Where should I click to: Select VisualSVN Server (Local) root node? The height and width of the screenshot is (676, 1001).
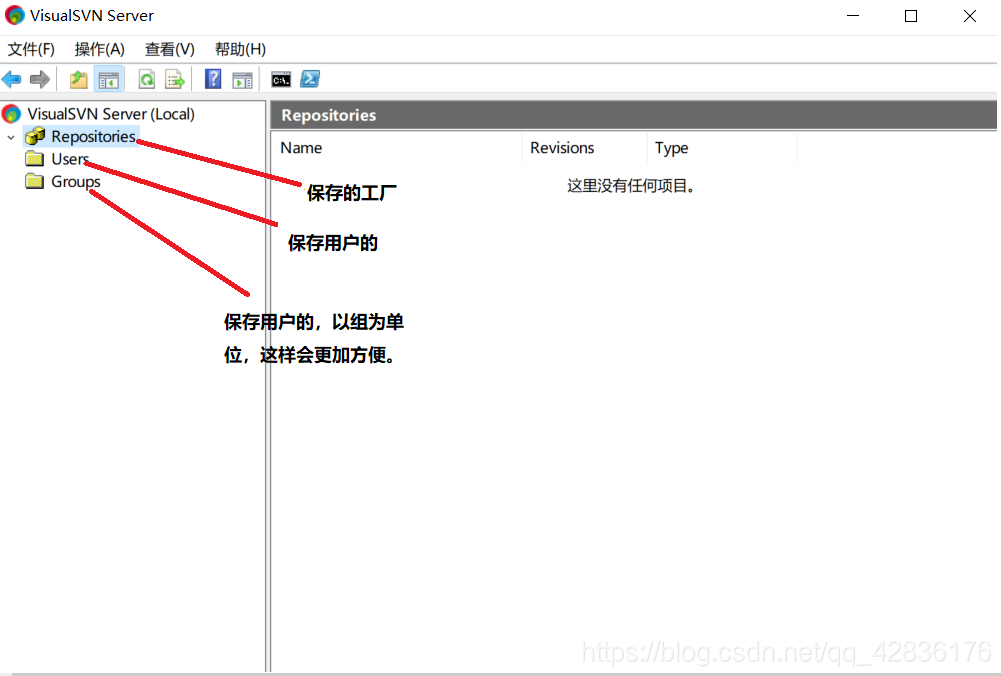[x=111, y=114]
